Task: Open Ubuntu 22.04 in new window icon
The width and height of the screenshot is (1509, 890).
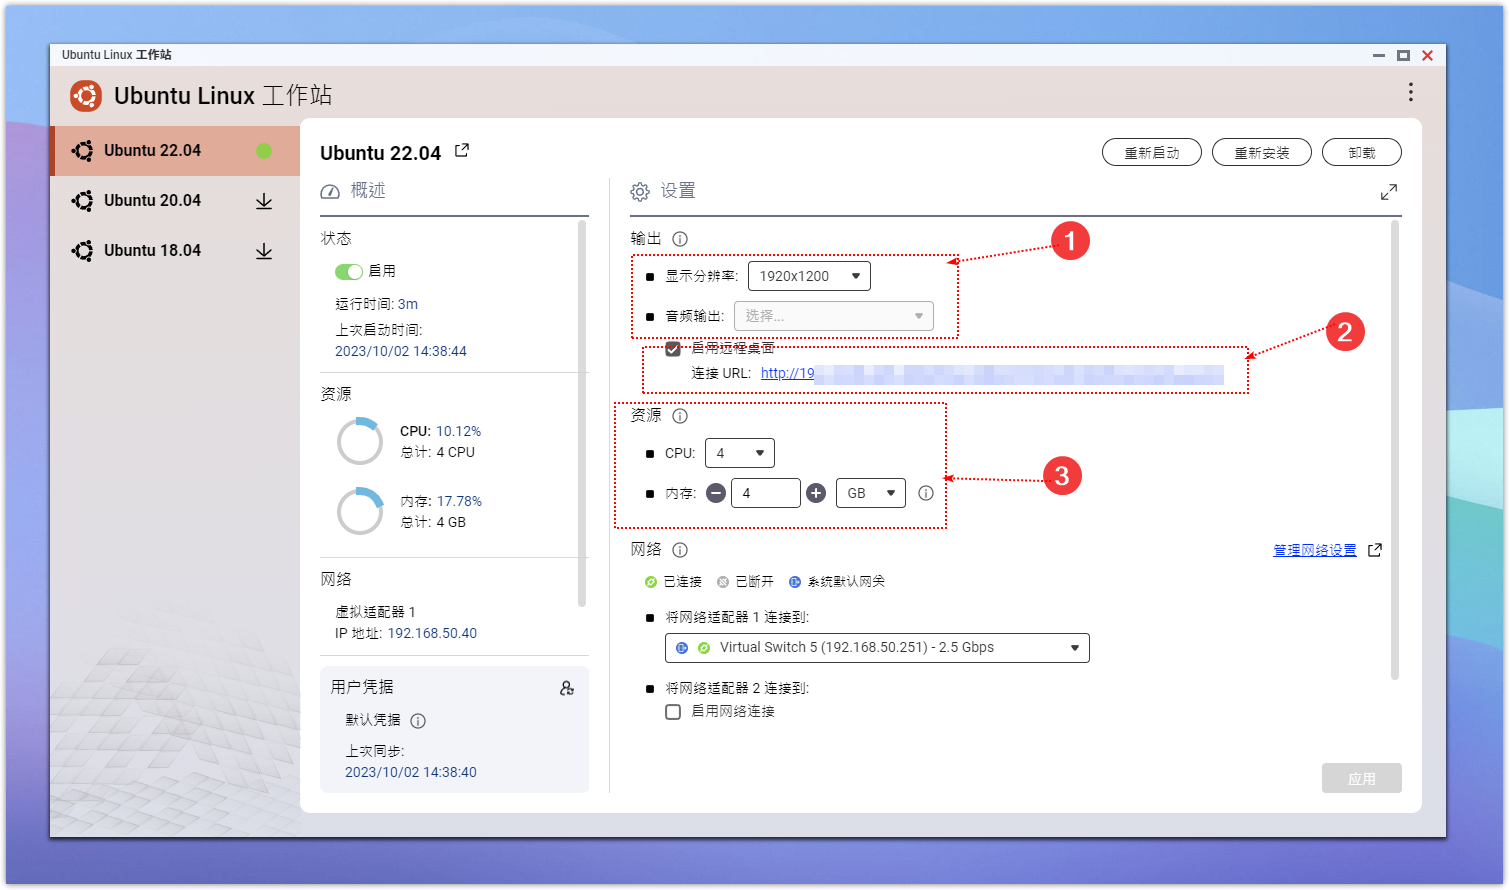Action: pos(462,151)
